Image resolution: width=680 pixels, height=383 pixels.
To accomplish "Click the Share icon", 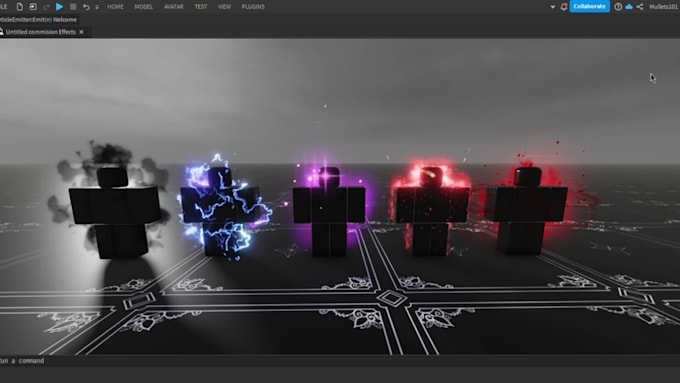I will point(640,7).
